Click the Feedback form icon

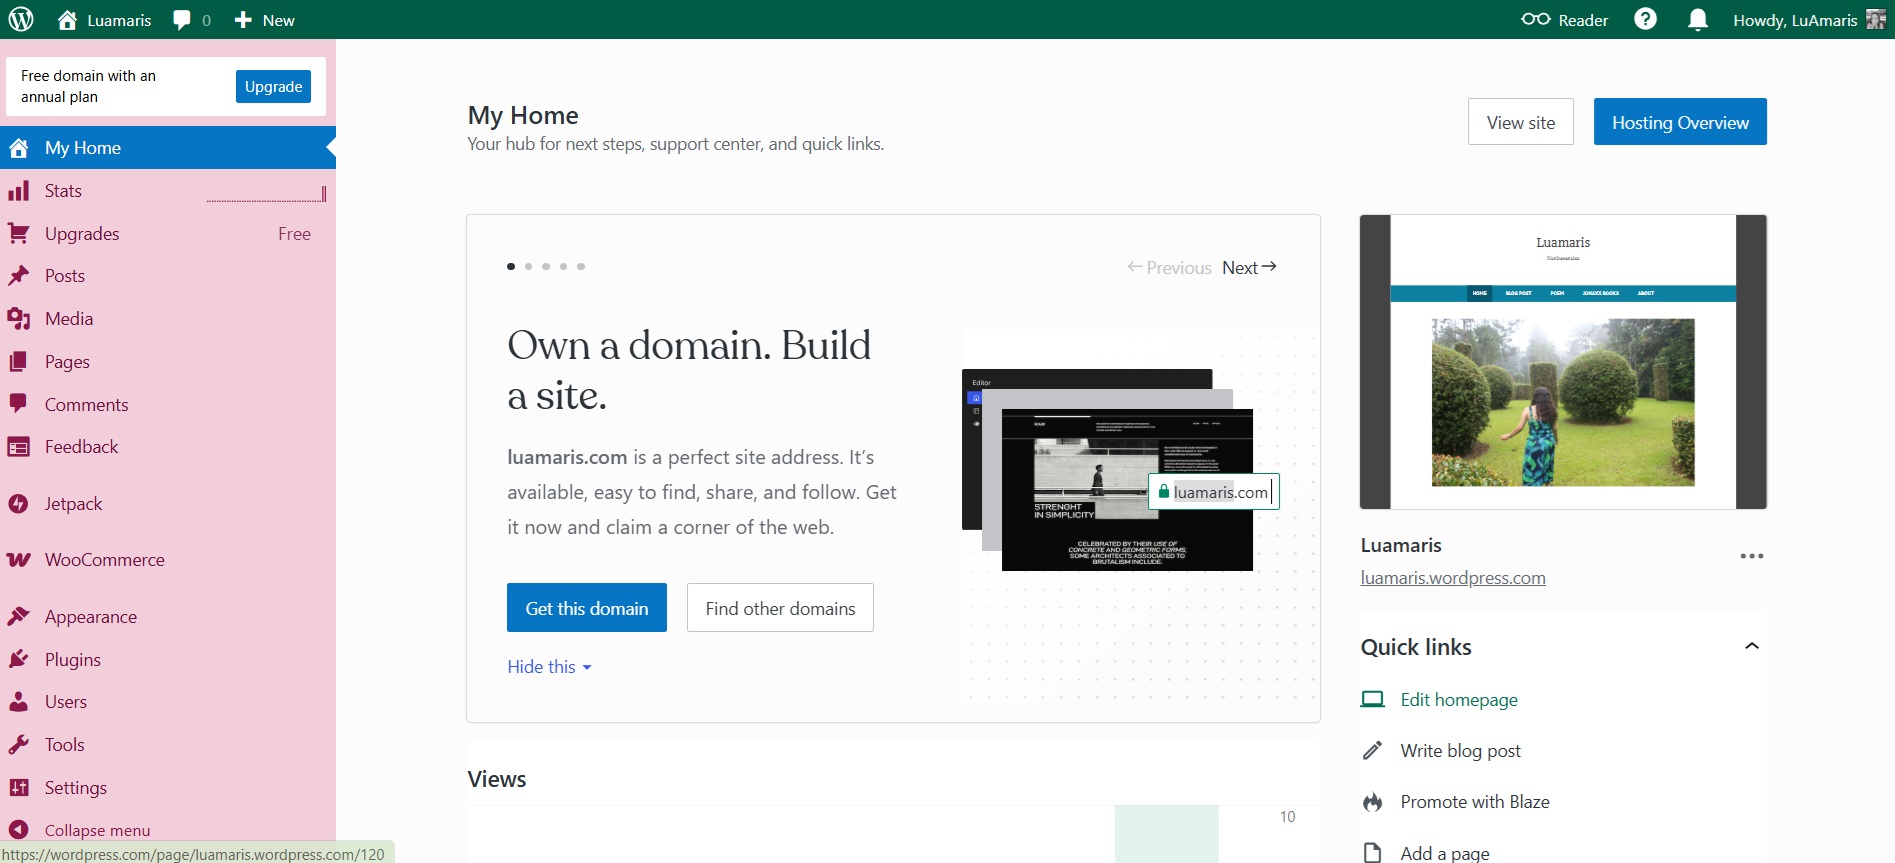[19, 447]
